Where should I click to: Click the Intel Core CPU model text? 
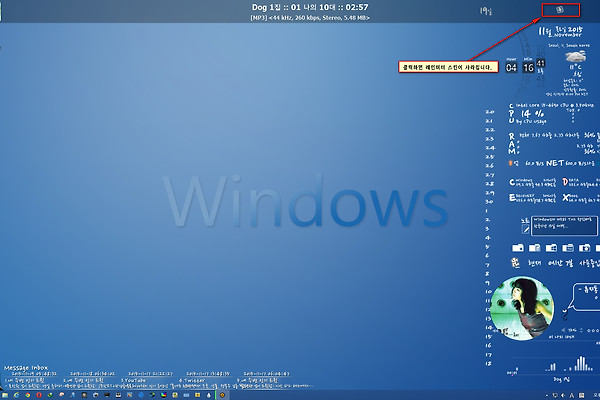(x=555, y=105)
